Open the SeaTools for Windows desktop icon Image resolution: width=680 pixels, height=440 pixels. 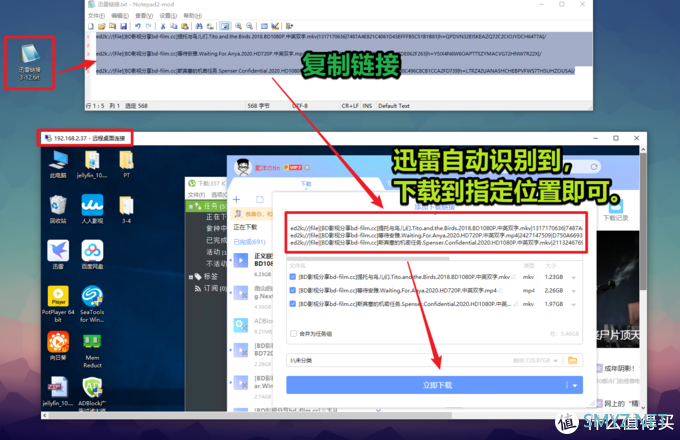92,304
